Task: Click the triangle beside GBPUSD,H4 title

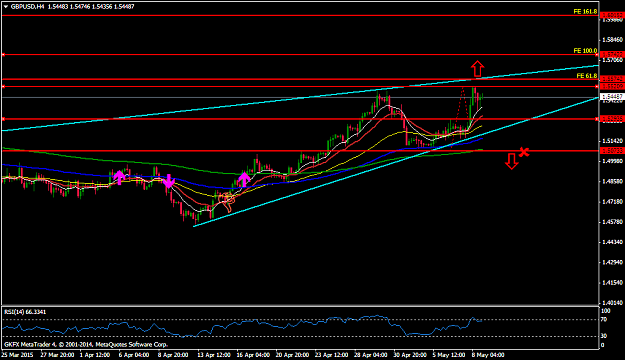Action: [x=6, y=7]
